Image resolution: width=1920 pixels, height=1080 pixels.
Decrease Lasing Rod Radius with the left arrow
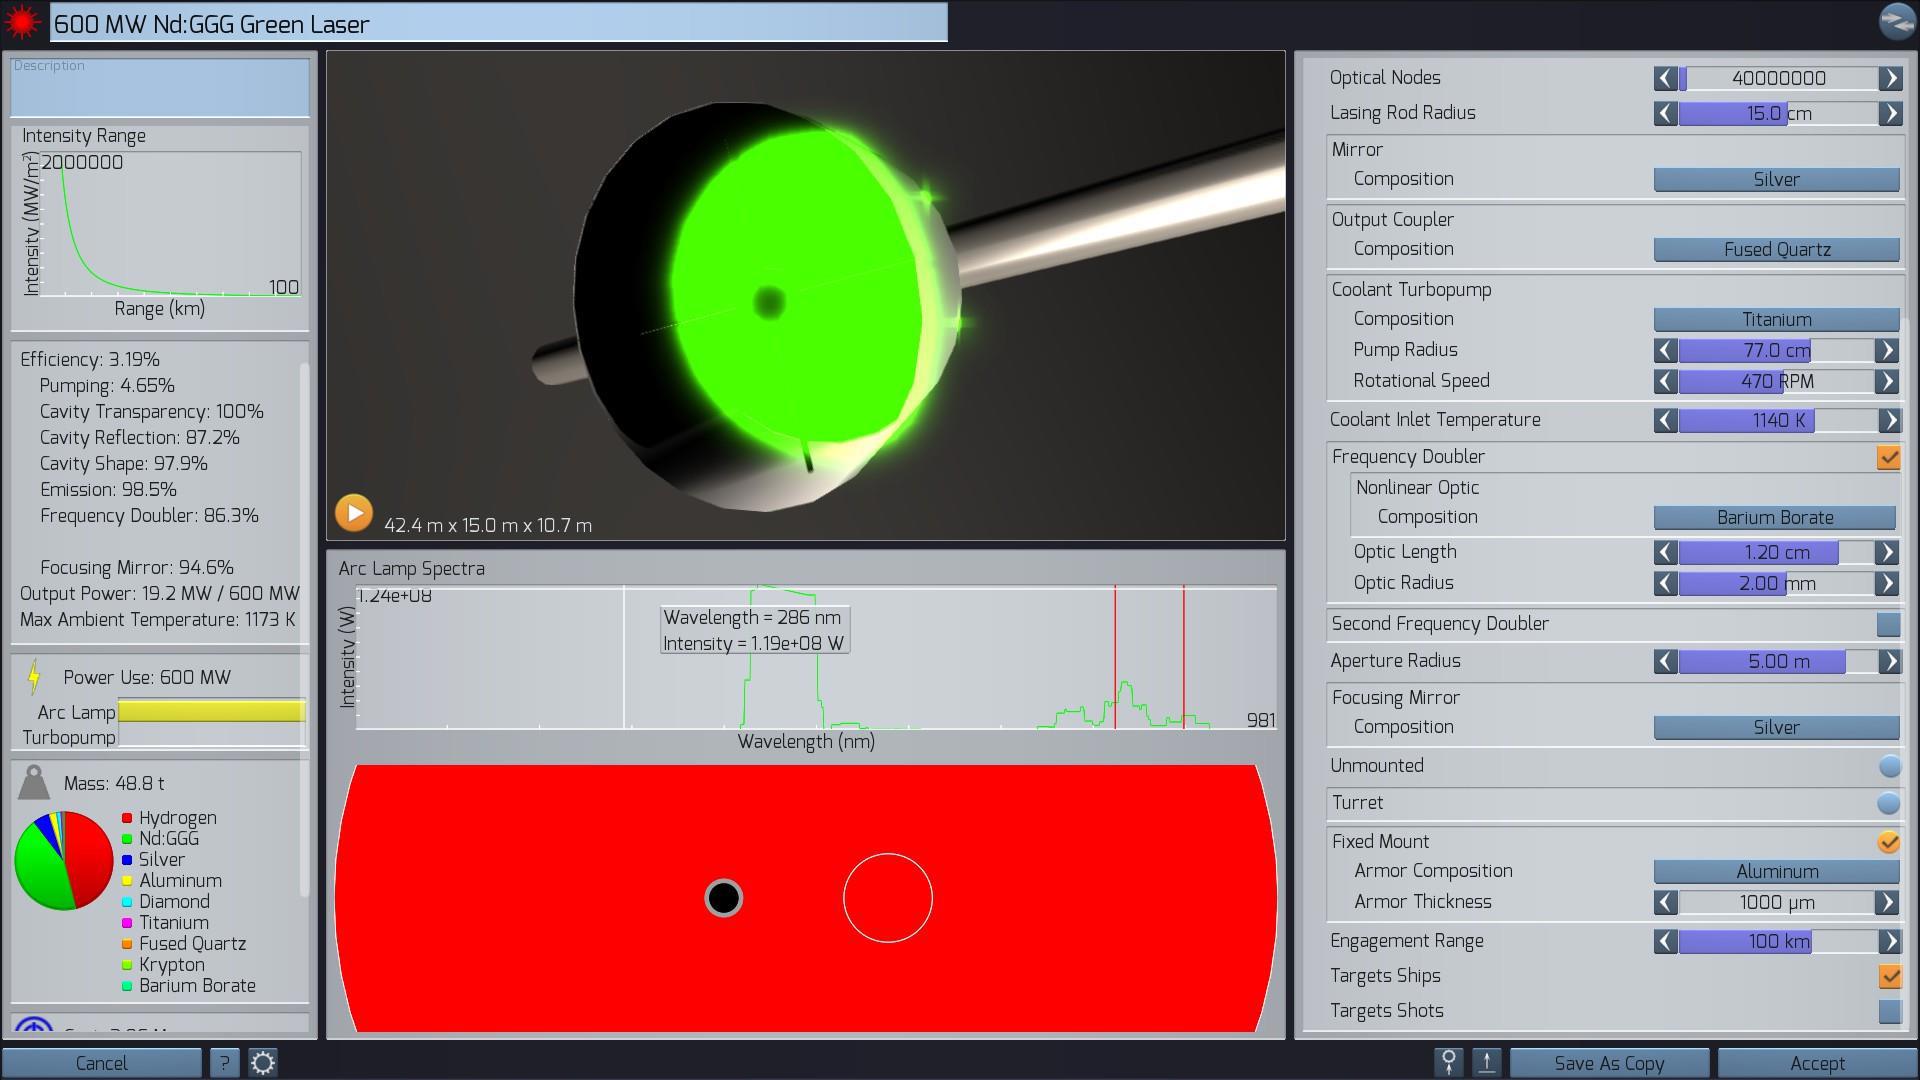[x=1665, y=113]
